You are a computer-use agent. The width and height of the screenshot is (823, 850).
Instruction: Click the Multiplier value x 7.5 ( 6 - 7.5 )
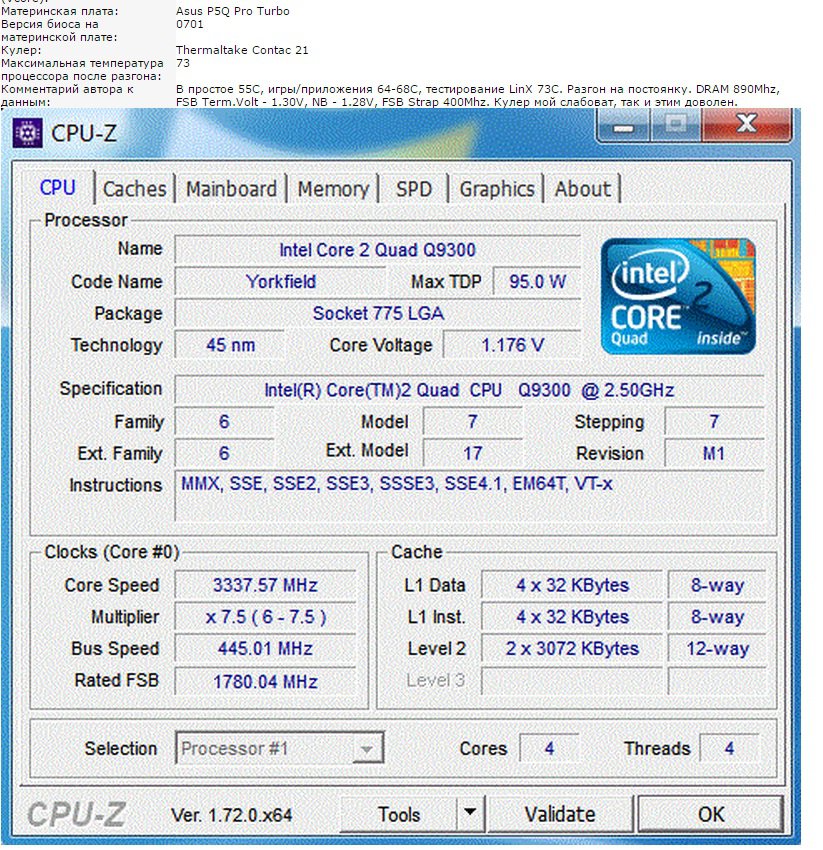[x=265, y=617]
